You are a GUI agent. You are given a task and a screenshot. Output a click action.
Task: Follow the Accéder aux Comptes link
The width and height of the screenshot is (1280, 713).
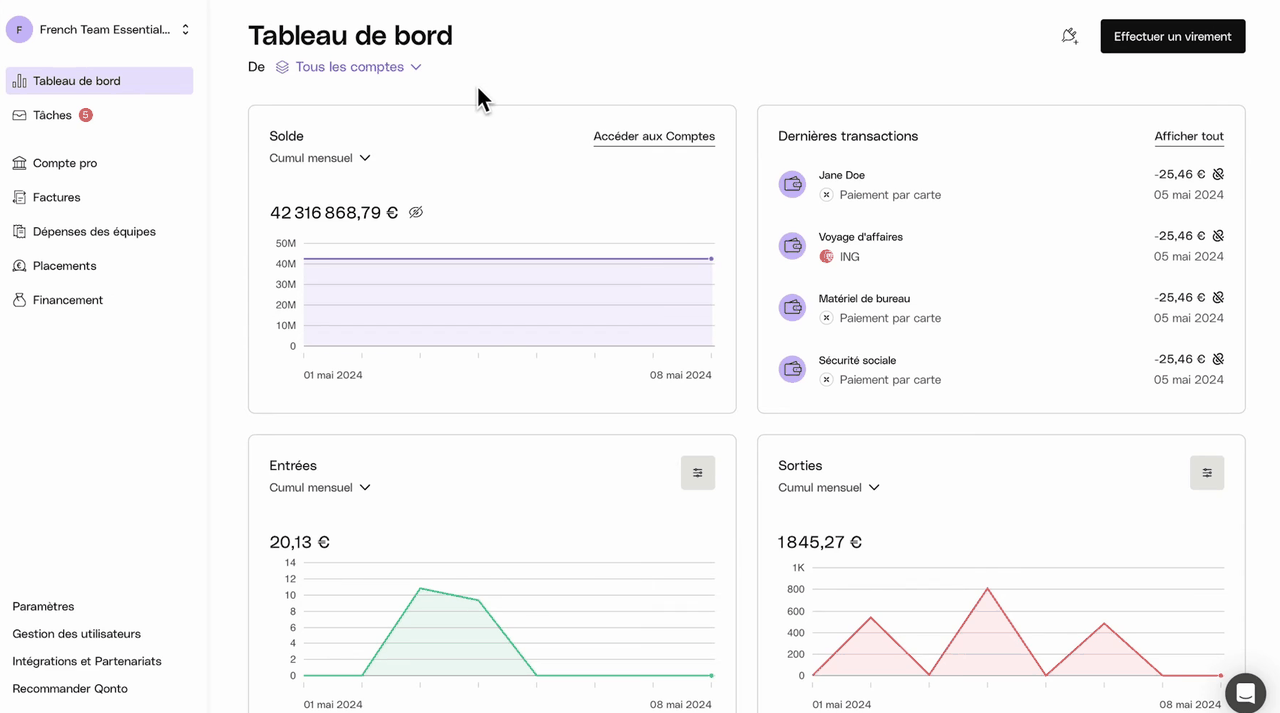point(654,136)
